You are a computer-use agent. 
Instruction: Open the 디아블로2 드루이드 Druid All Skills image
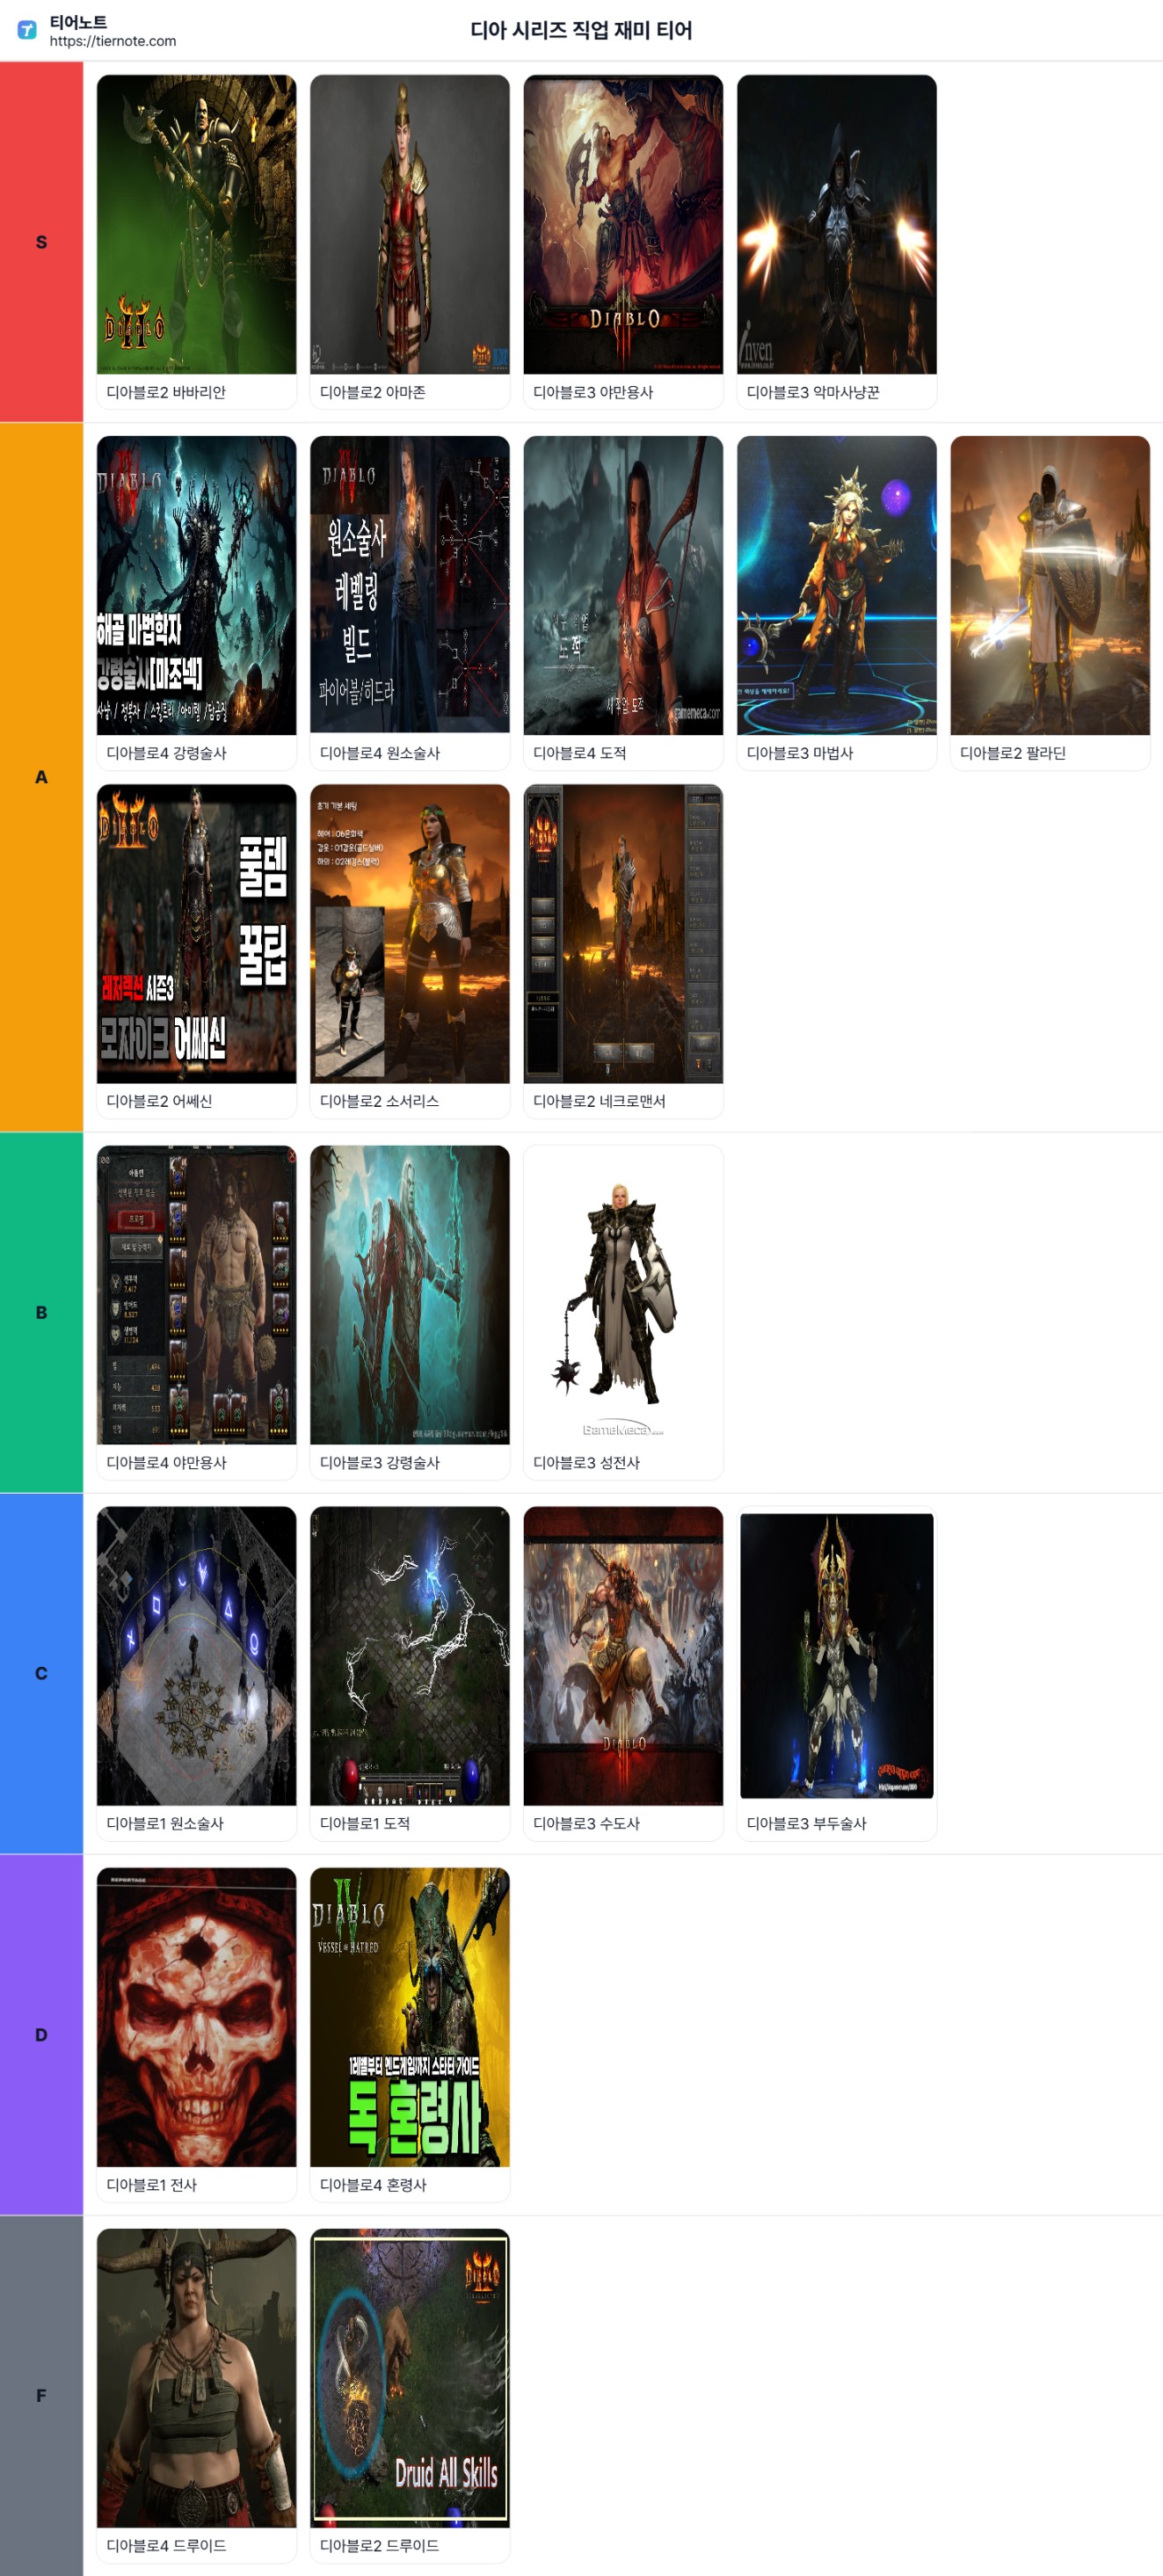click(x=409, y=2377)
